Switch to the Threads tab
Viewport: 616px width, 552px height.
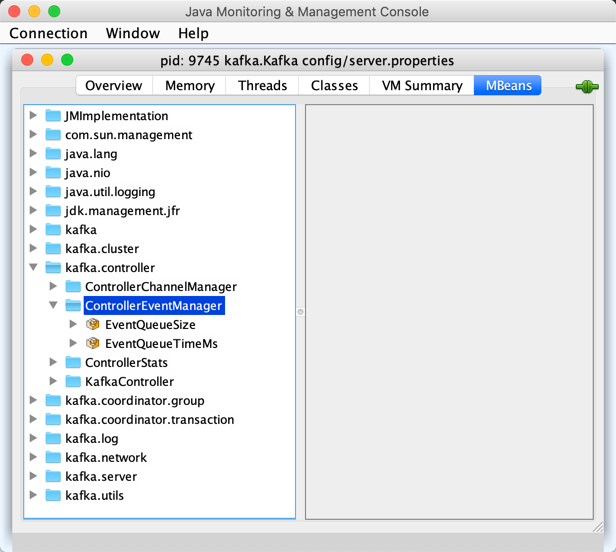(x=262, y=86)
